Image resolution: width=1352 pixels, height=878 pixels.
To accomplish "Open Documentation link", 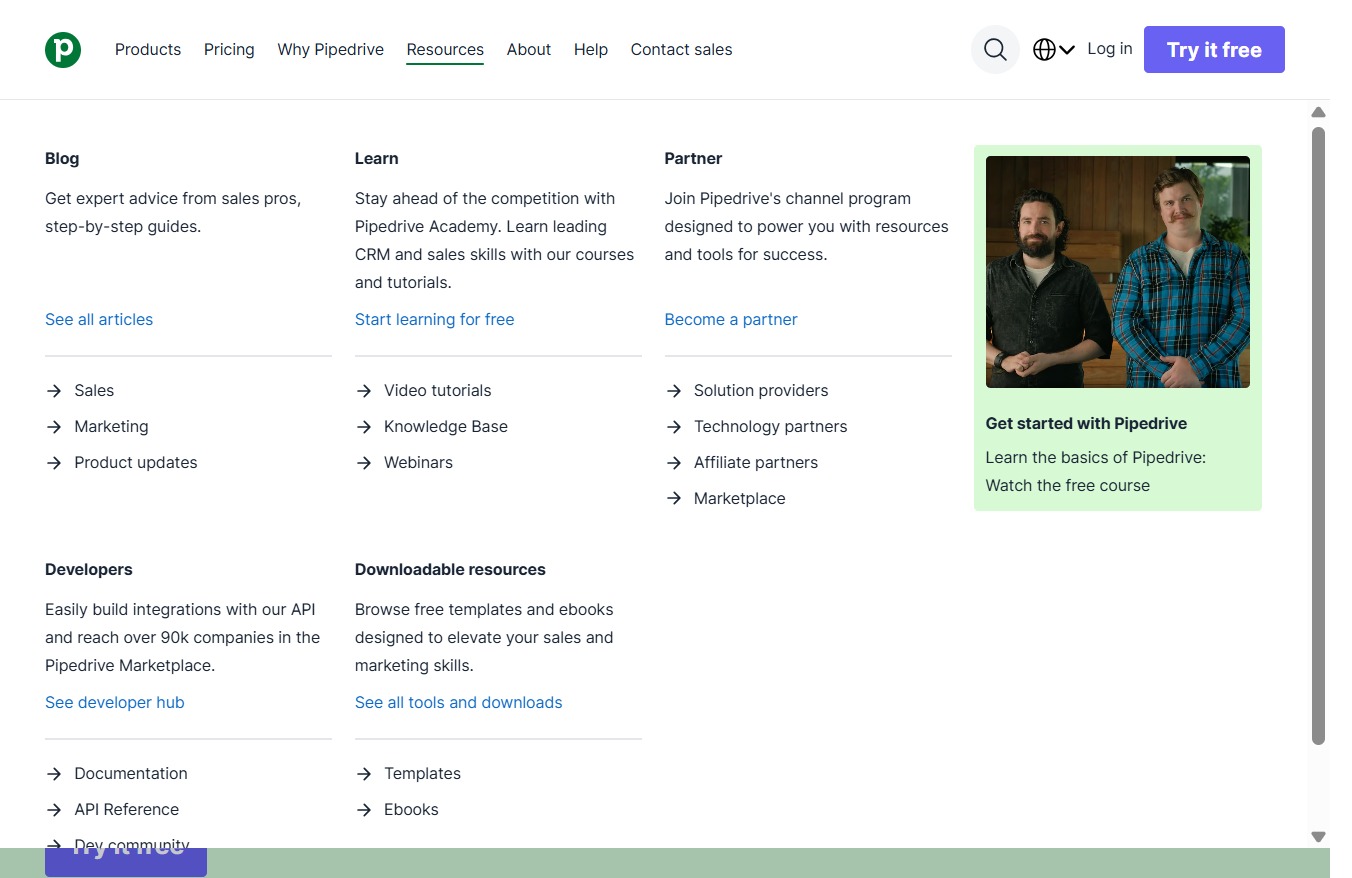I will pyautogui.click(x=131, y=774).
